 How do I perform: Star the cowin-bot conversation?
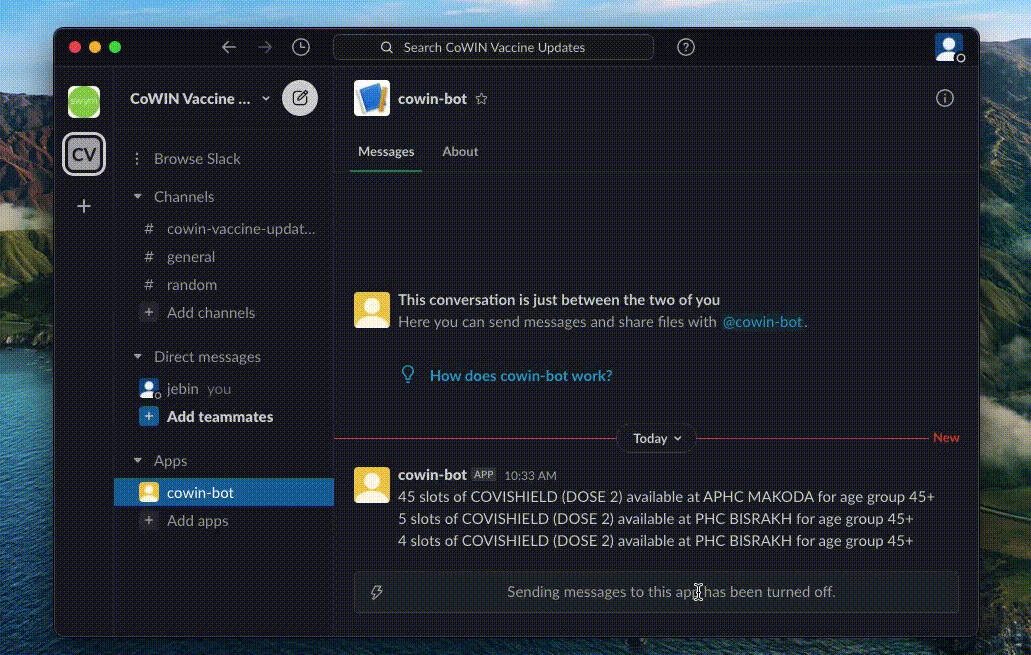tap(482, 99)
